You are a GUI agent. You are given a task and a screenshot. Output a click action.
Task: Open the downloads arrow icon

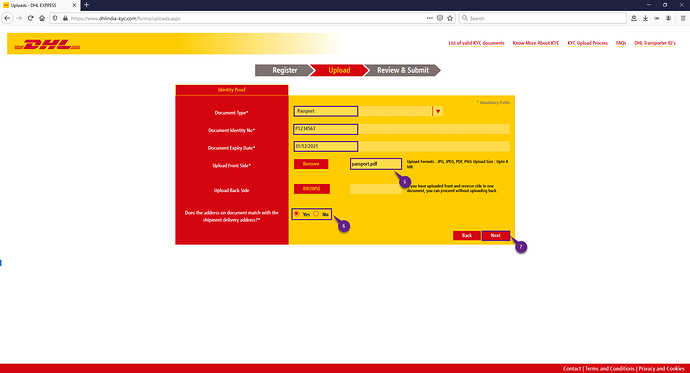(x=645, y=18)
